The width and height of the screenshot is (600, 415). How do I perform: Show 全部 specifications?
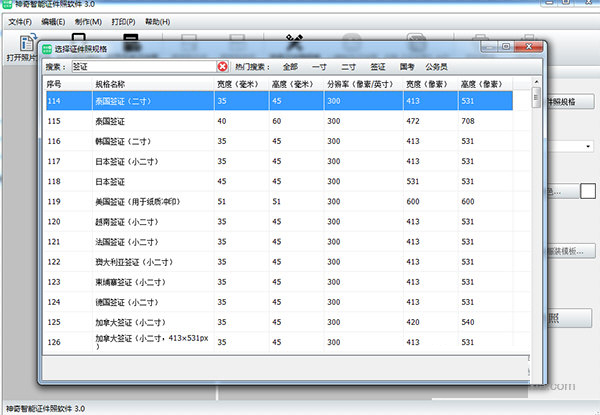click(x=290, y=67)
